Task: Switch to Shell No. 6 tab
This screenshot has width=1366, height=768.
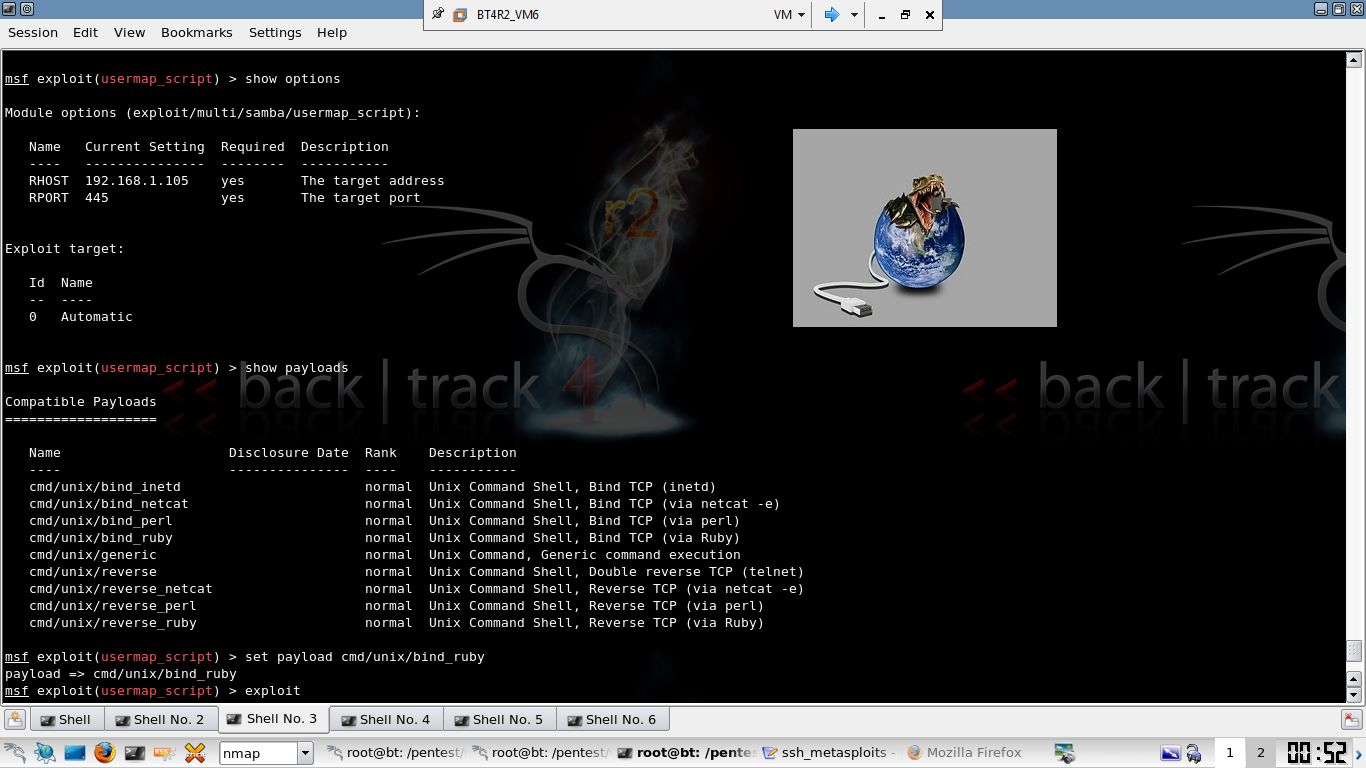Action: [611, 719]
